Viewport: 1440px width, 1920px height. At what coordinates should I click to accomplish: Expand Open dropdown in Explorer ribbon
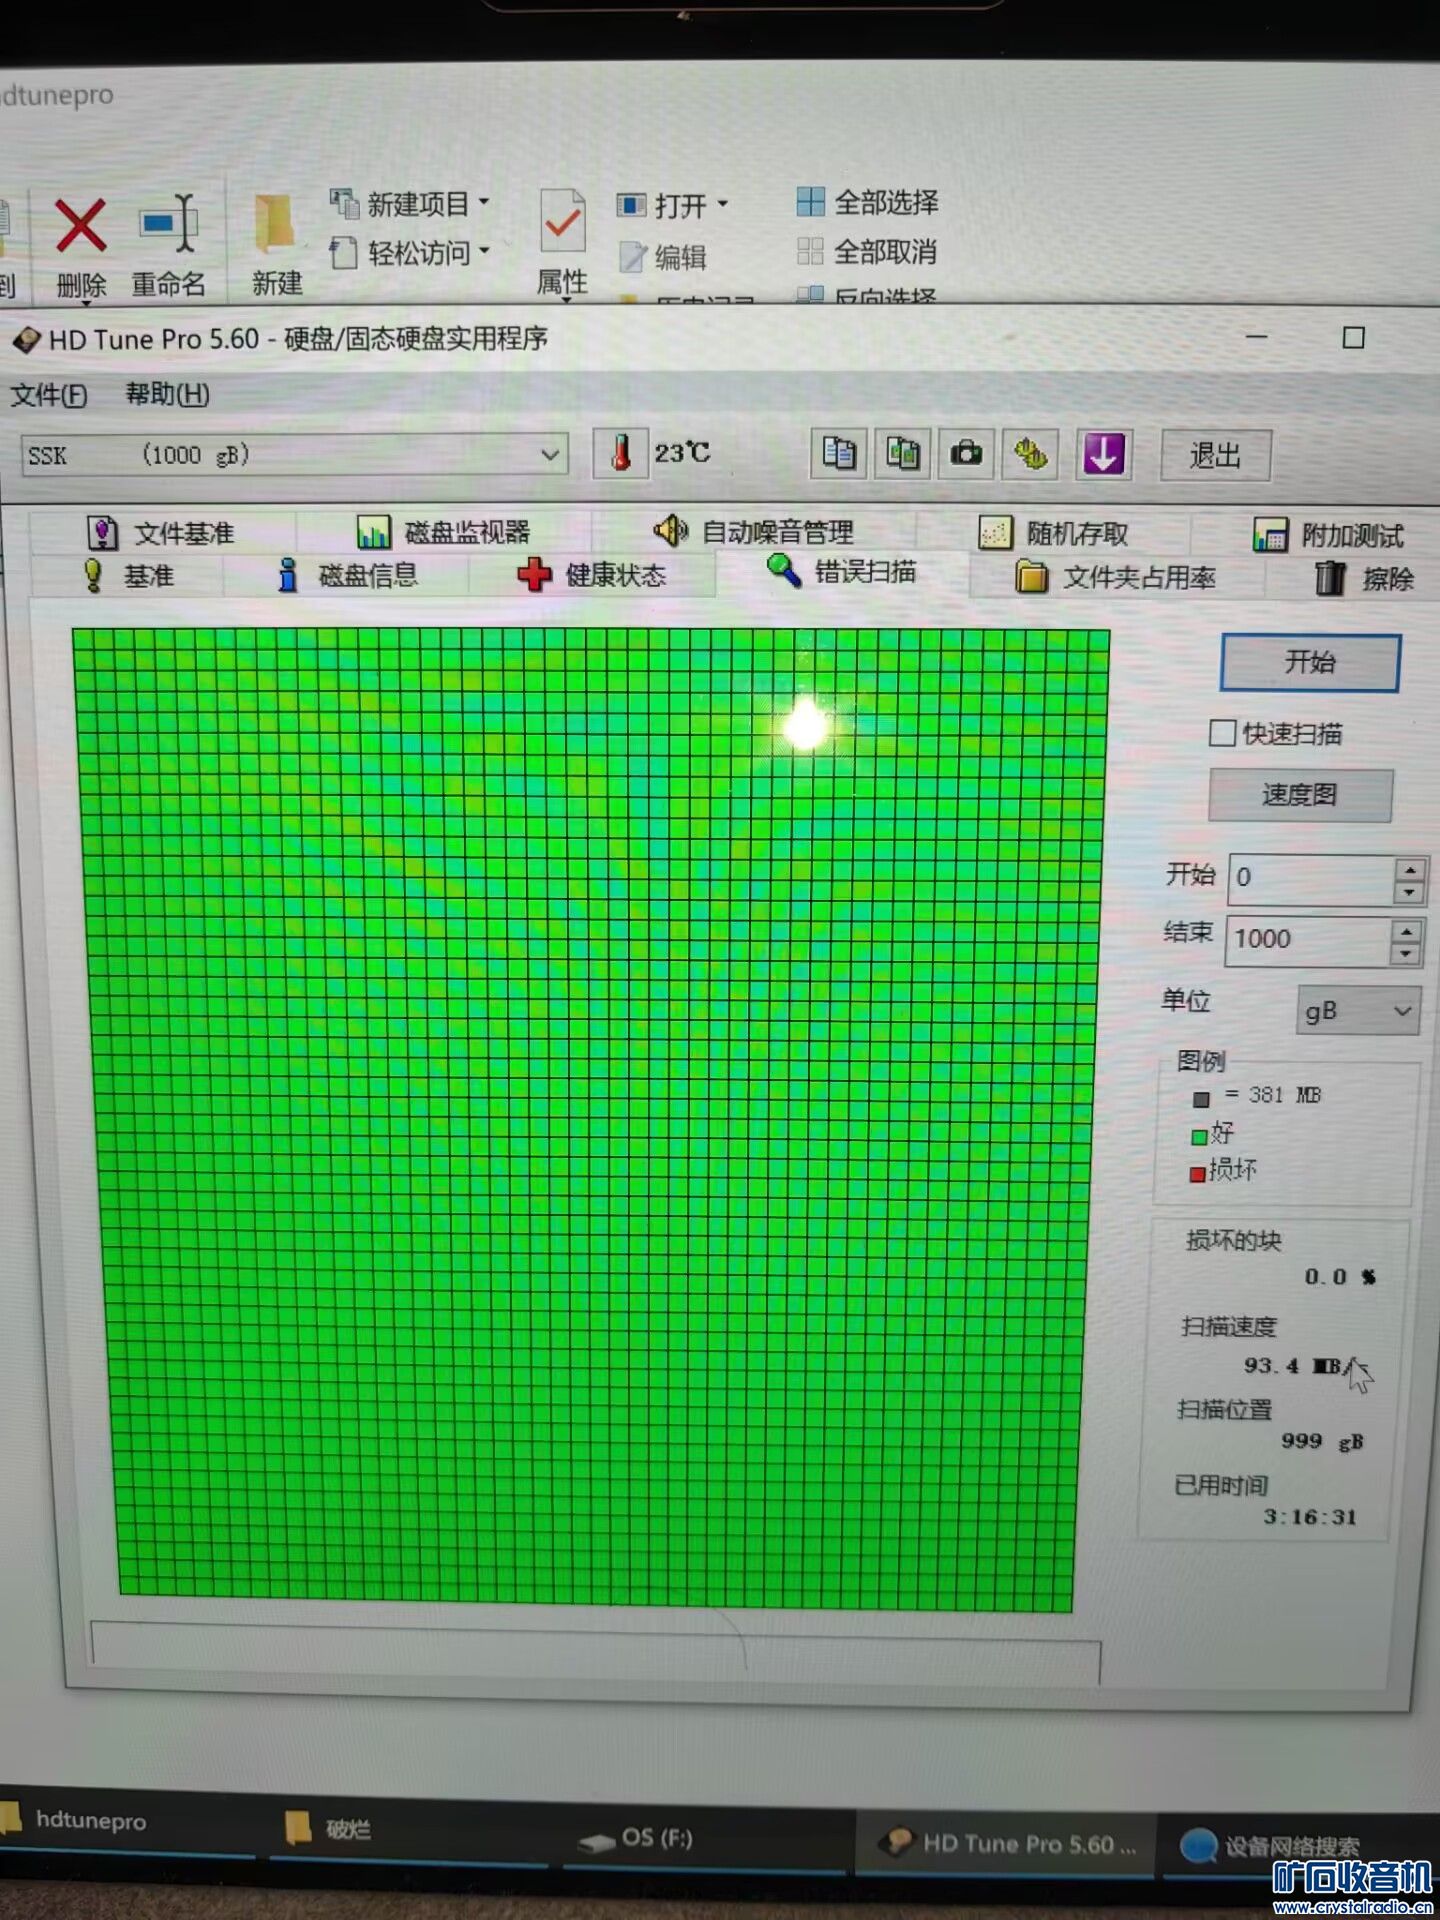(722, 204)
